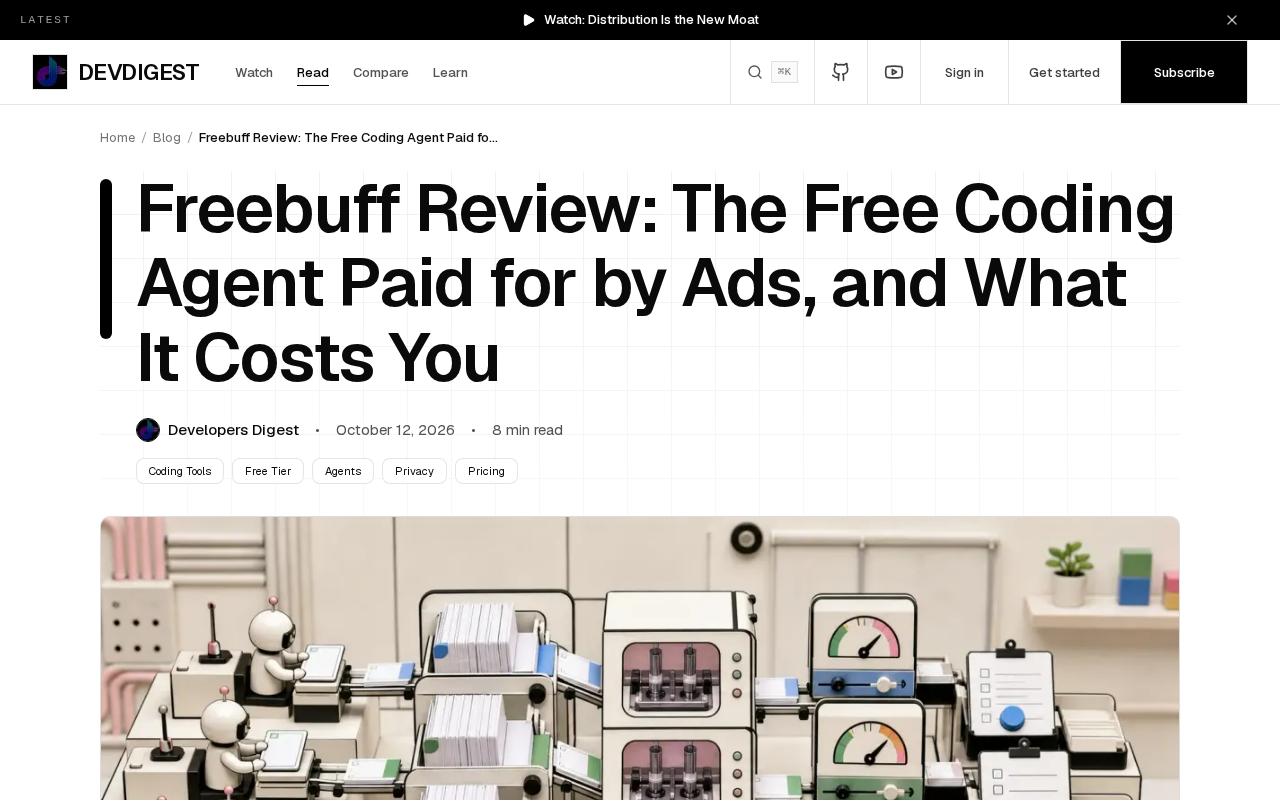Open the Read menu item
Viewport: 1280px width, 800px height.
click(313, 72)
